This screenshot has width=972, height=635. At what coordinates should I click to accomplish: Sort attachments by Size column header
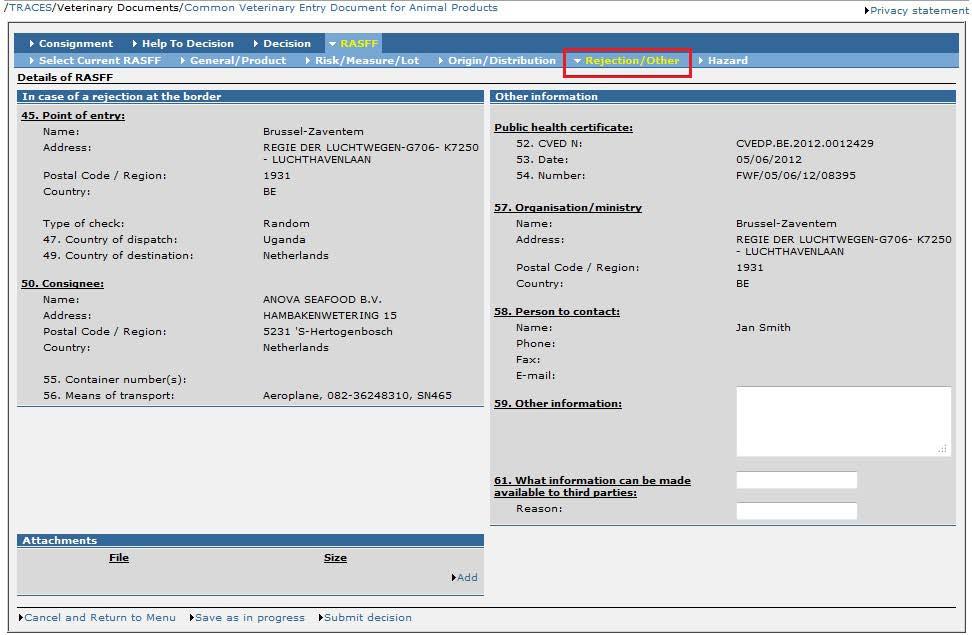[x=335, y=557]
